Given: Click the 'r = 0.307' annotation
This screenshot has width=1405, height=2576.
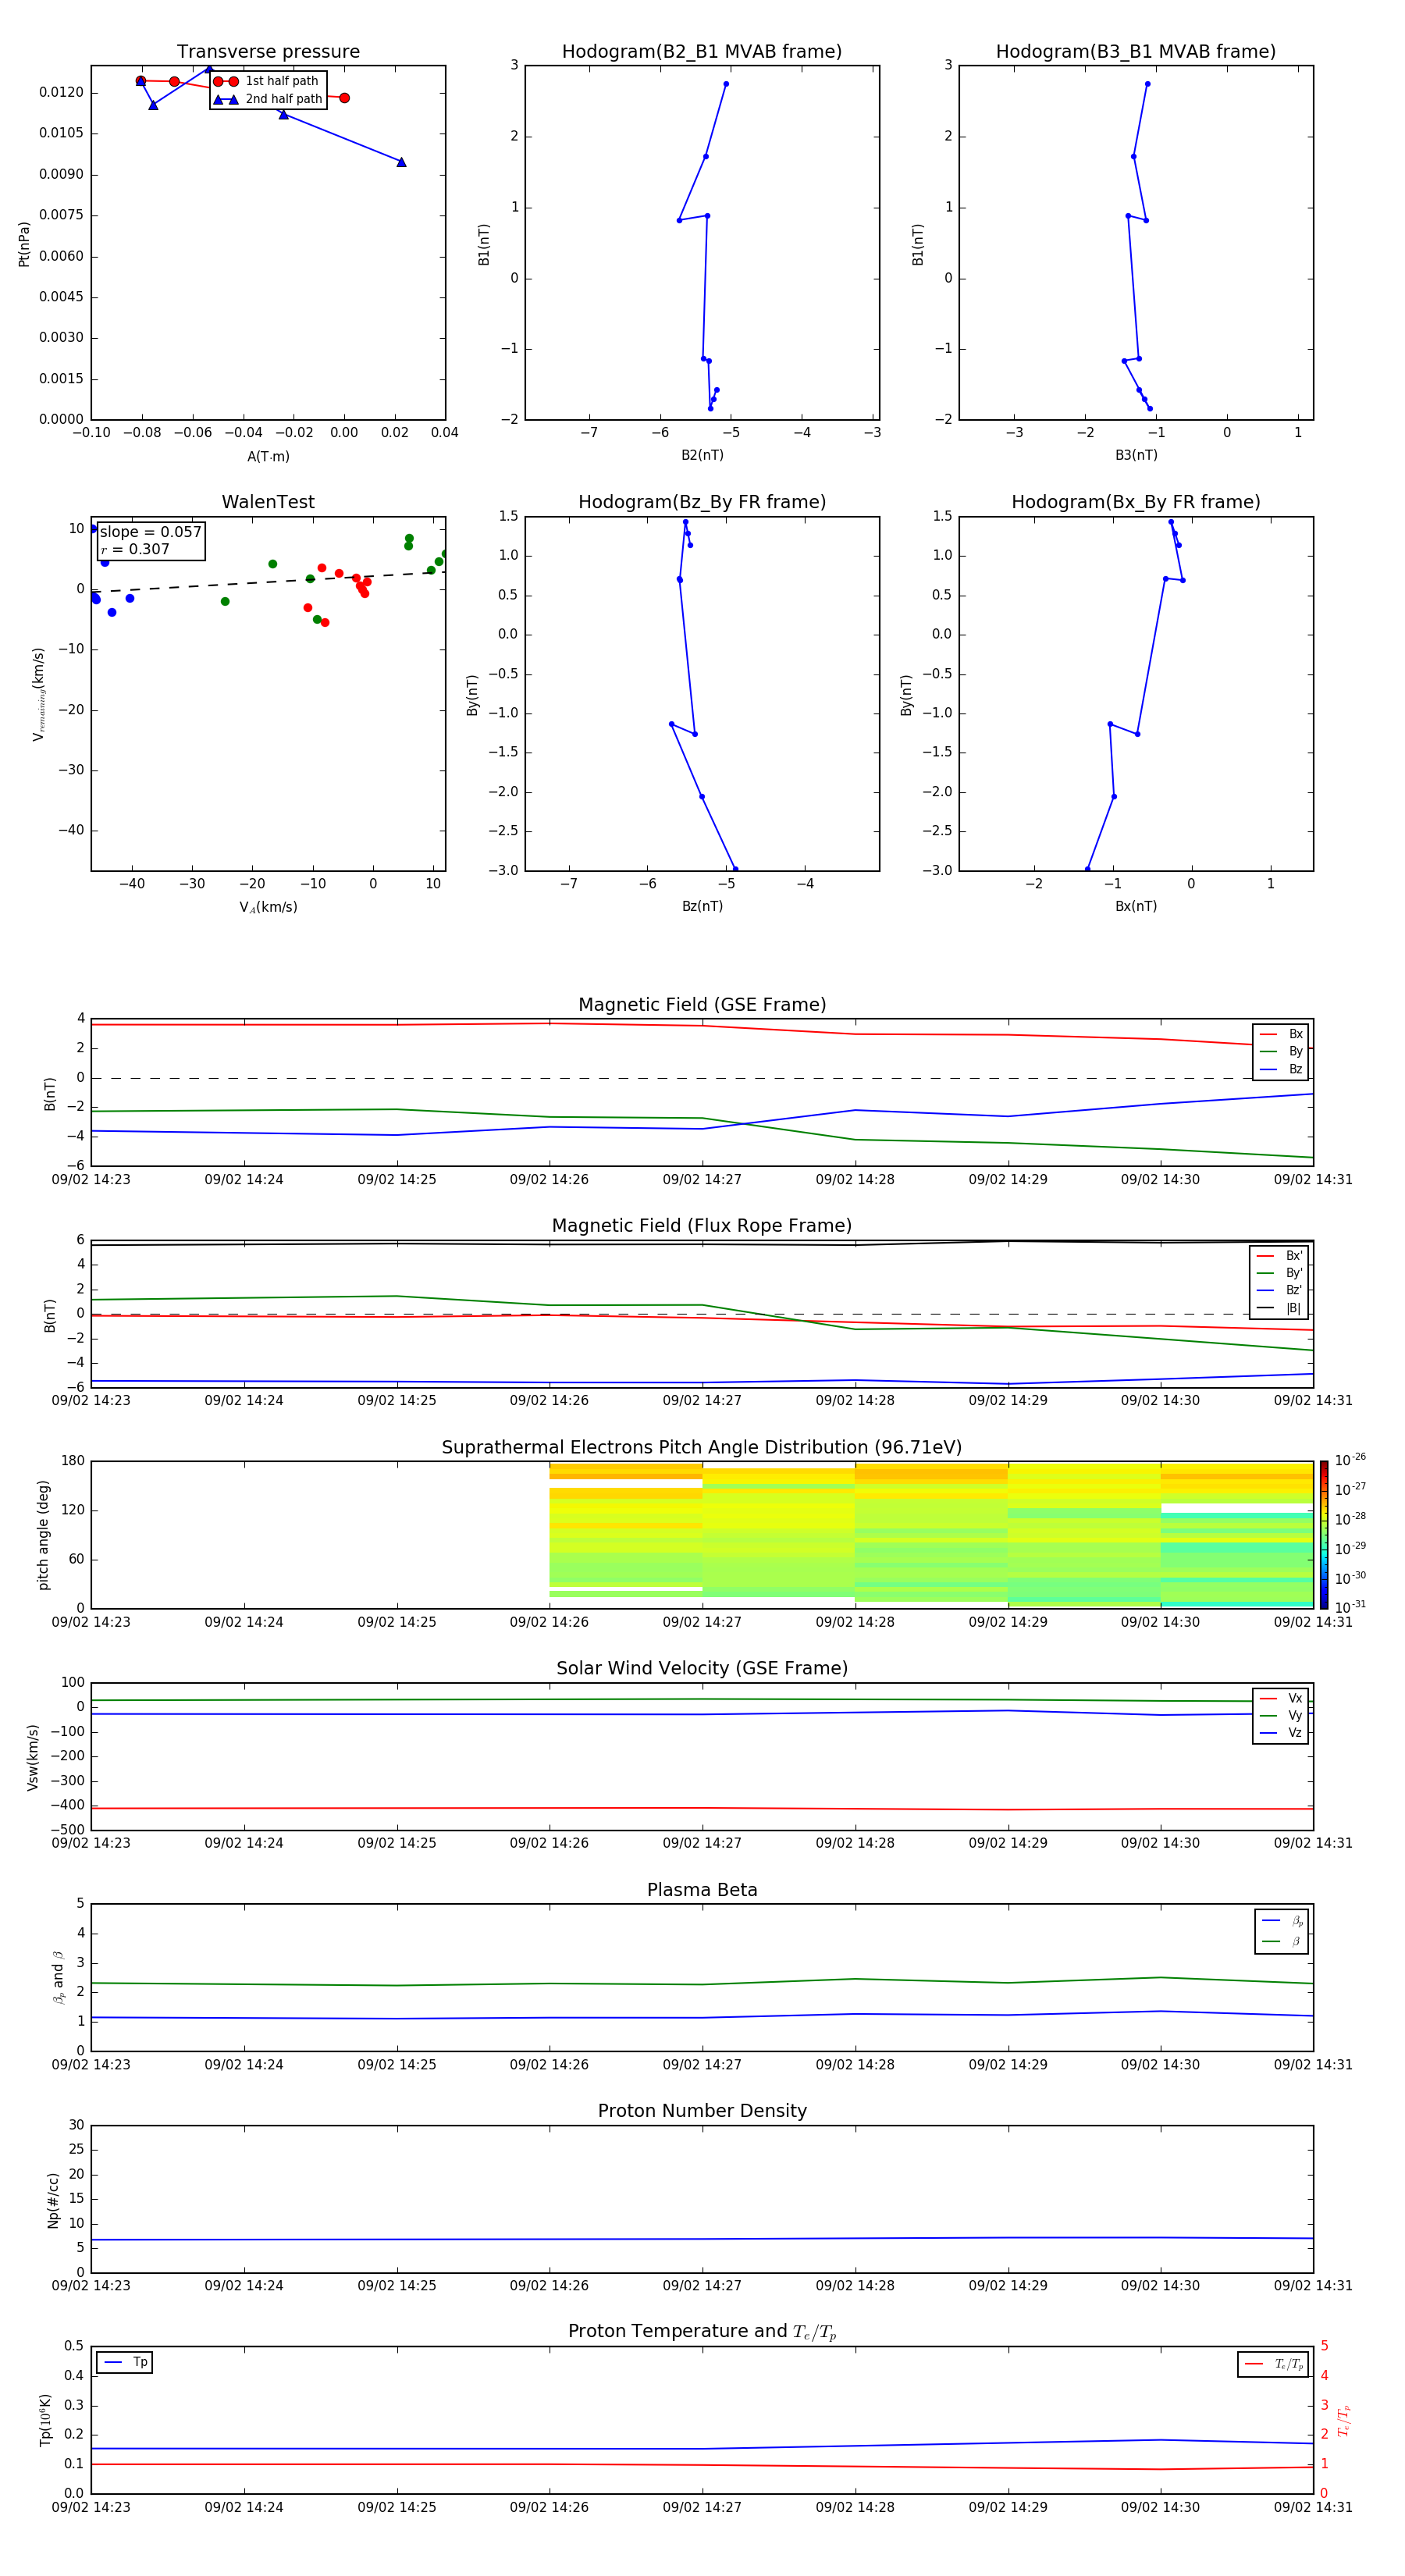Looking at the screenshot, I should tap(135, 549).
